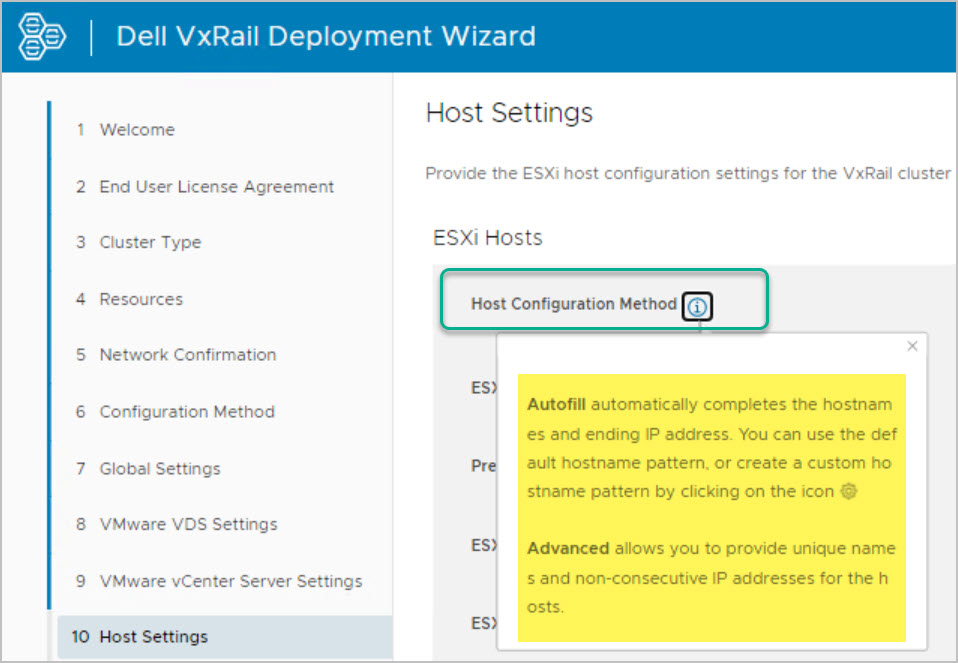This screenshot has width=958, height=663.
Task: Click the Host Configuration Method info icon
Action: [697, 306]
